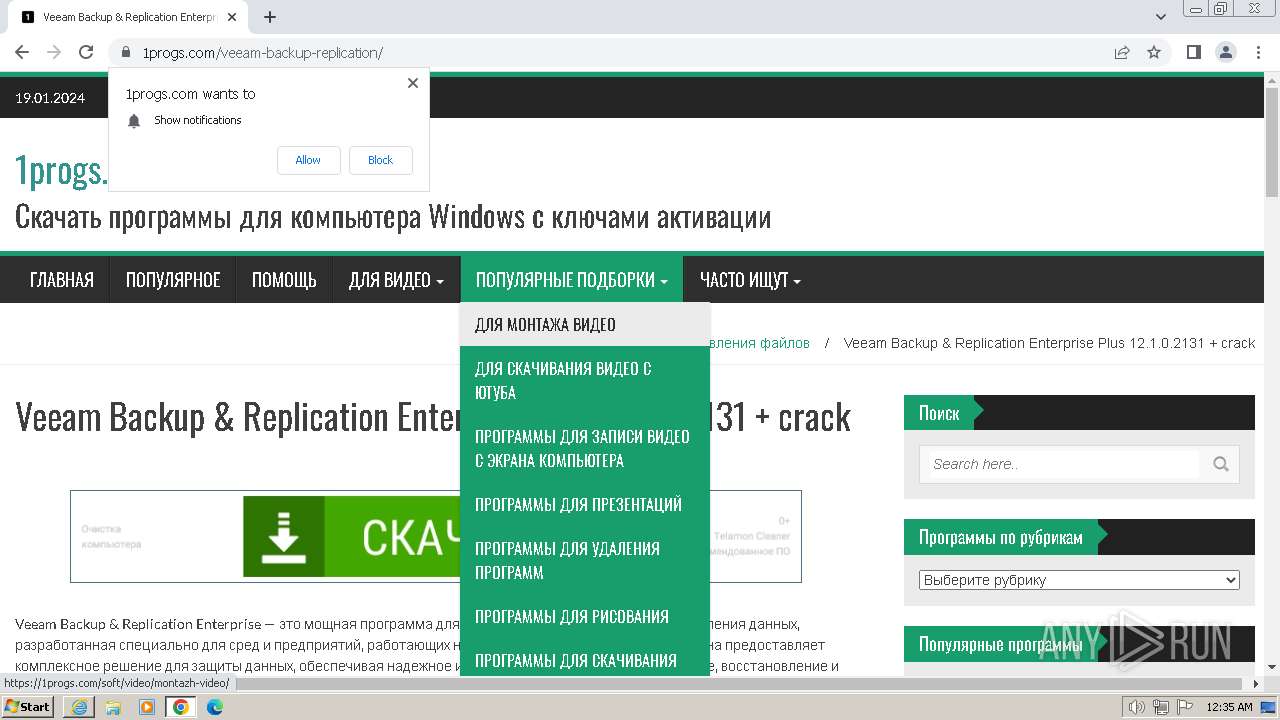
Task: Select ДЛЯ МОНТАЖА ВИДЕО submenu entry
Action: coord(585,324)
